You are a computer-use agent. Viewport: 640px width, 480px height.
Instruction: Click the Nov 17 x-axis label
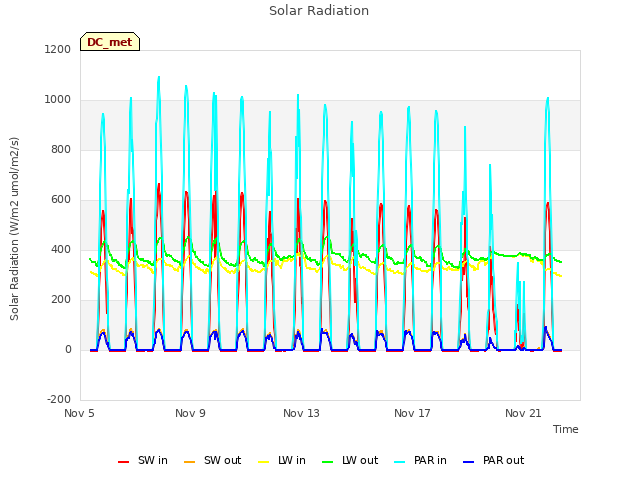coord(412,413)
